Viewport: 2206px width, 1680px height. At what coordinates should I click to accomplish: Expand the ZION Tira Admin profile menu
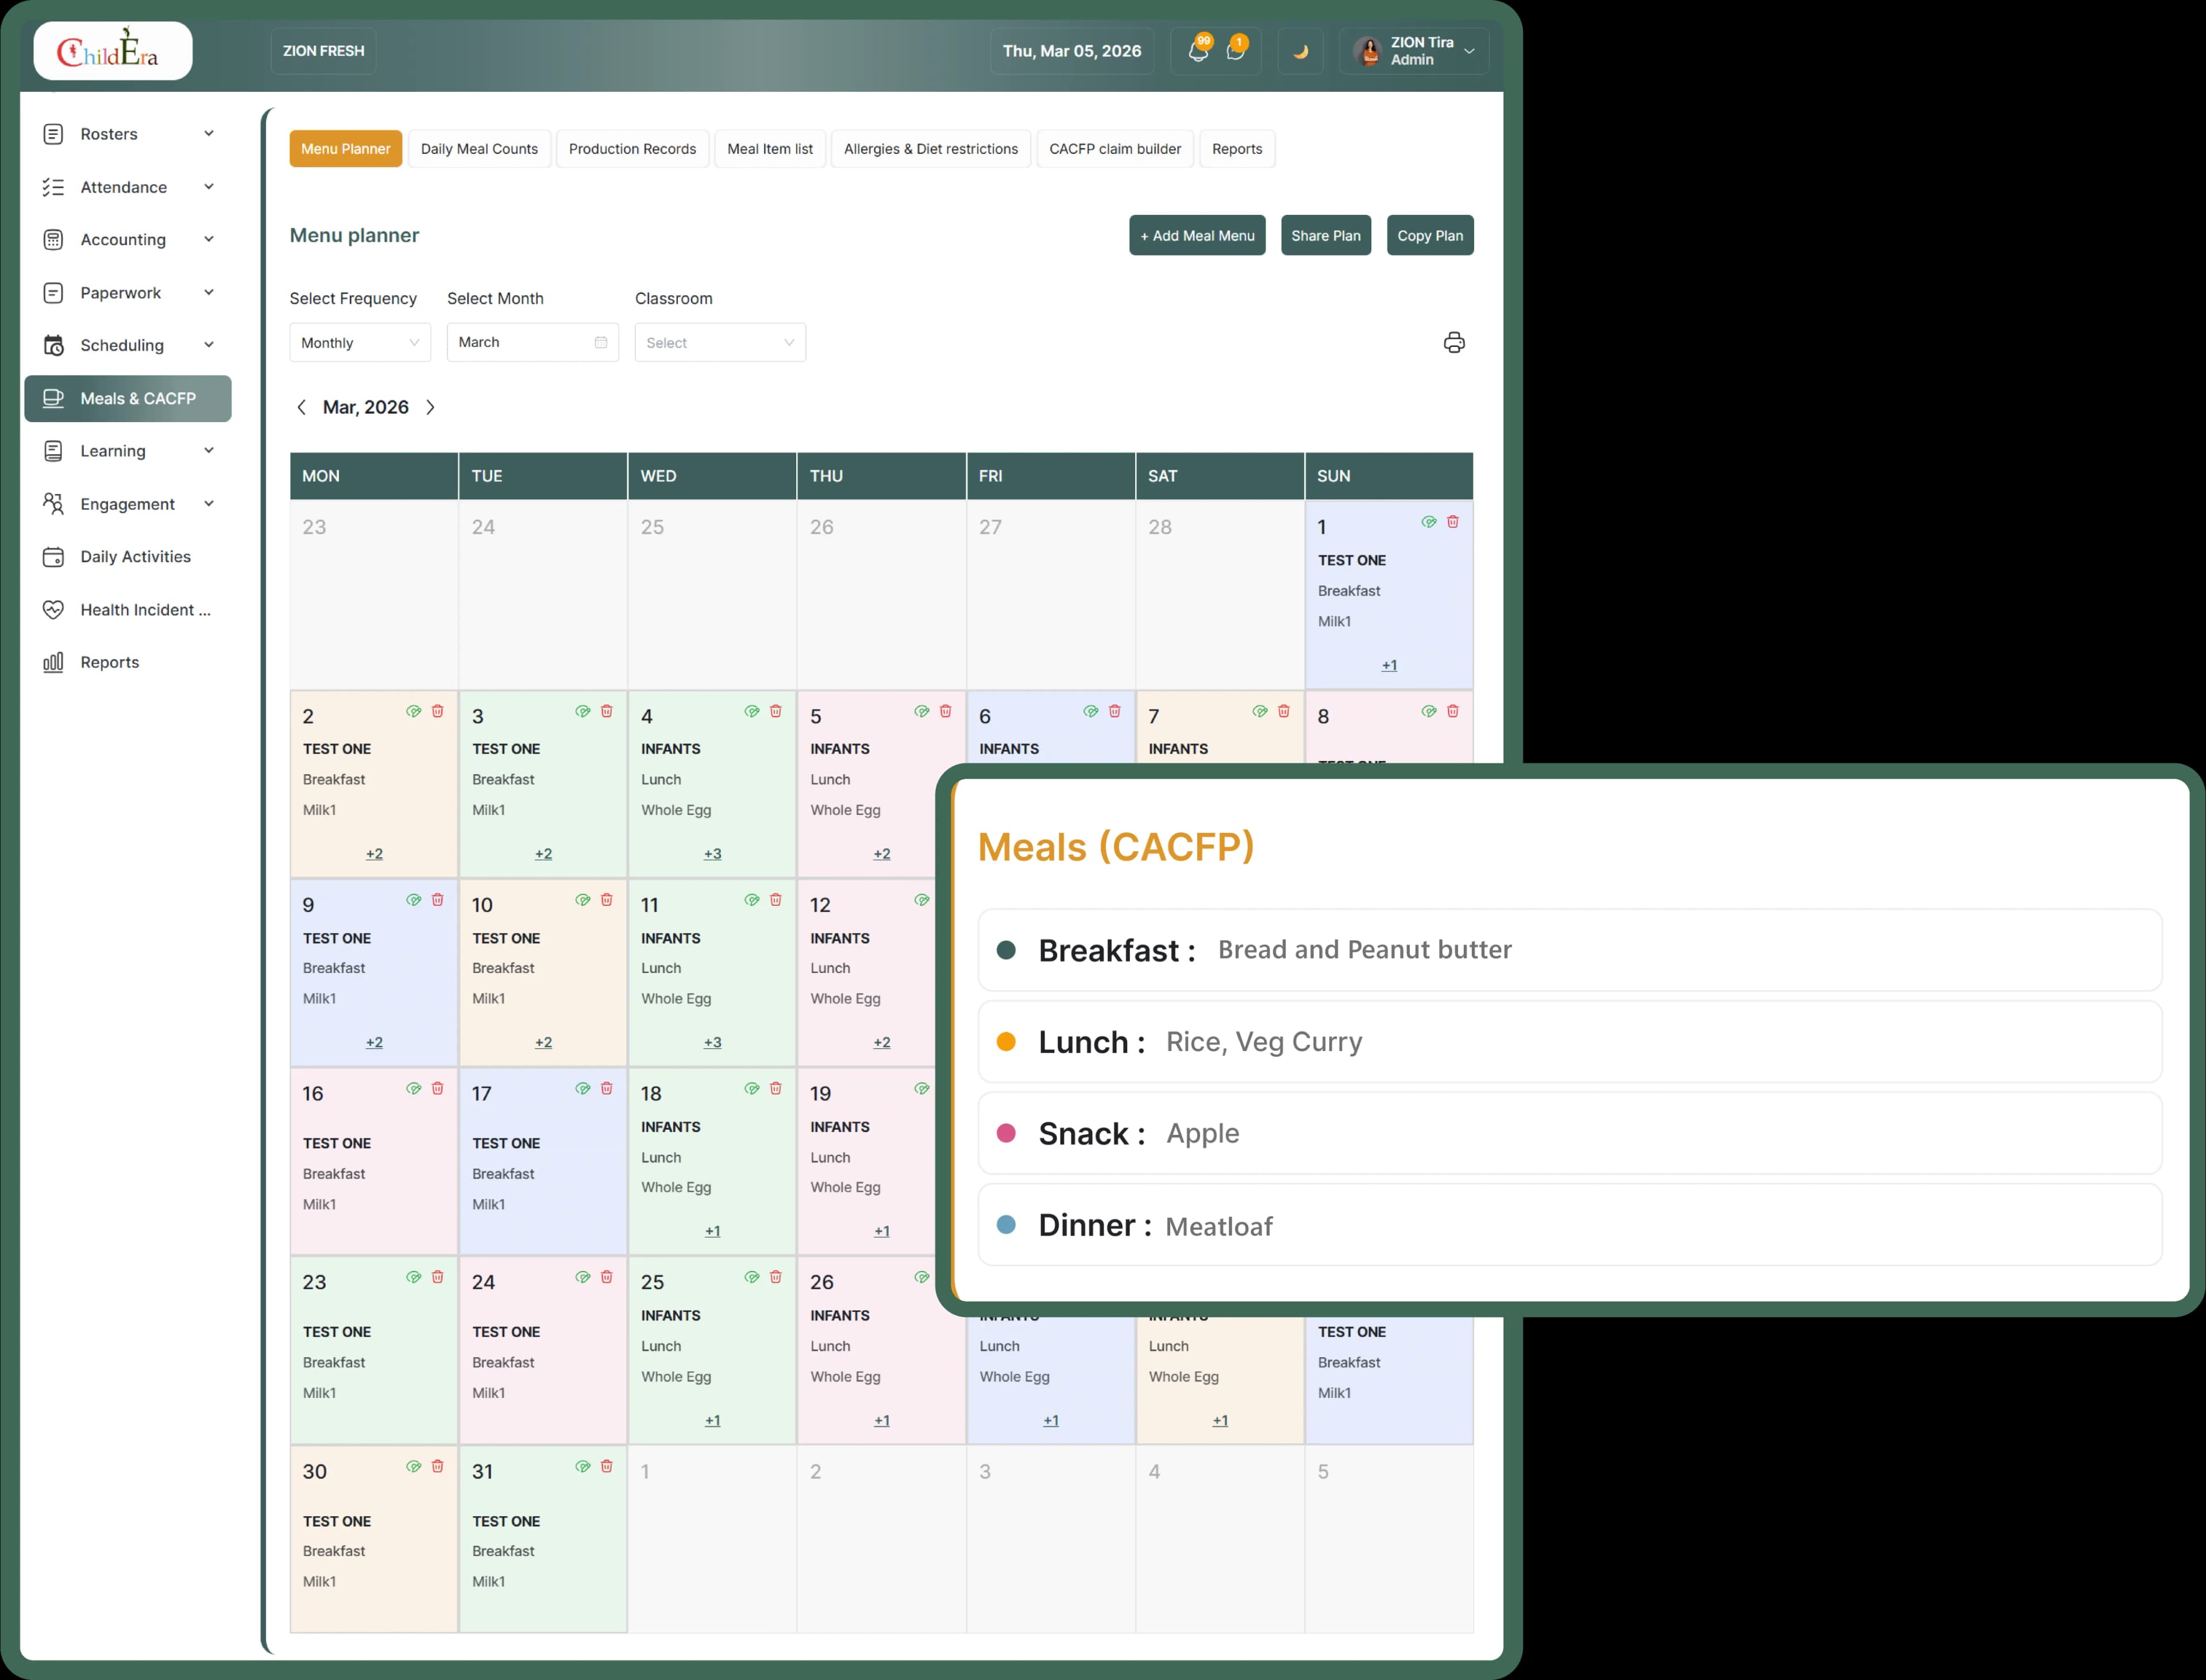1414,50
